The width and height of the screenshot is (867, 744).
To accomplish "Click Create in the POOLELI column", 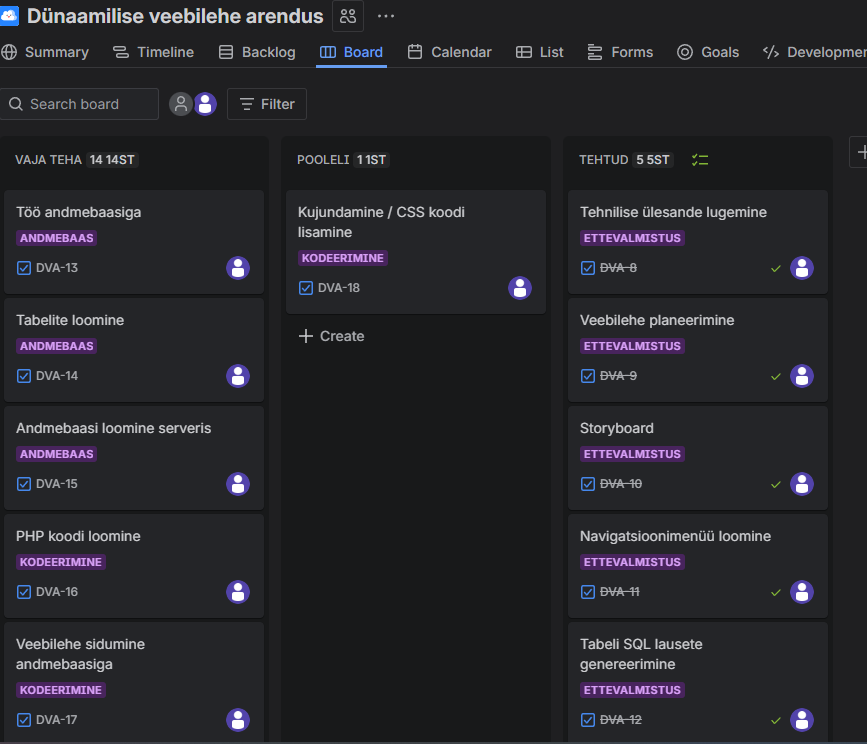I will click(332, 336).
